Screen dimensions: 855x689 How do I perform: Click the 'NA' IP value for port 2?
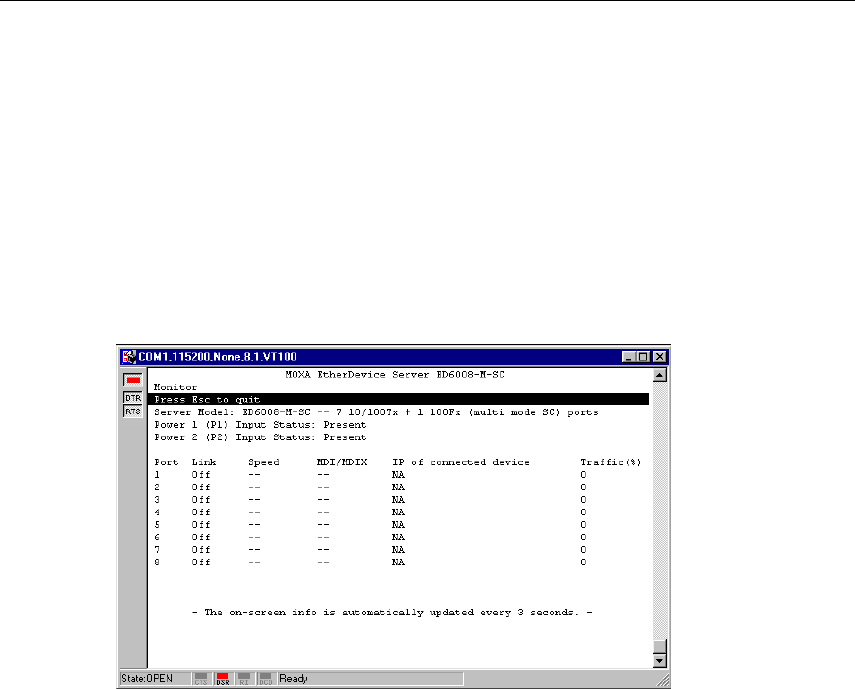coord(399,487)
